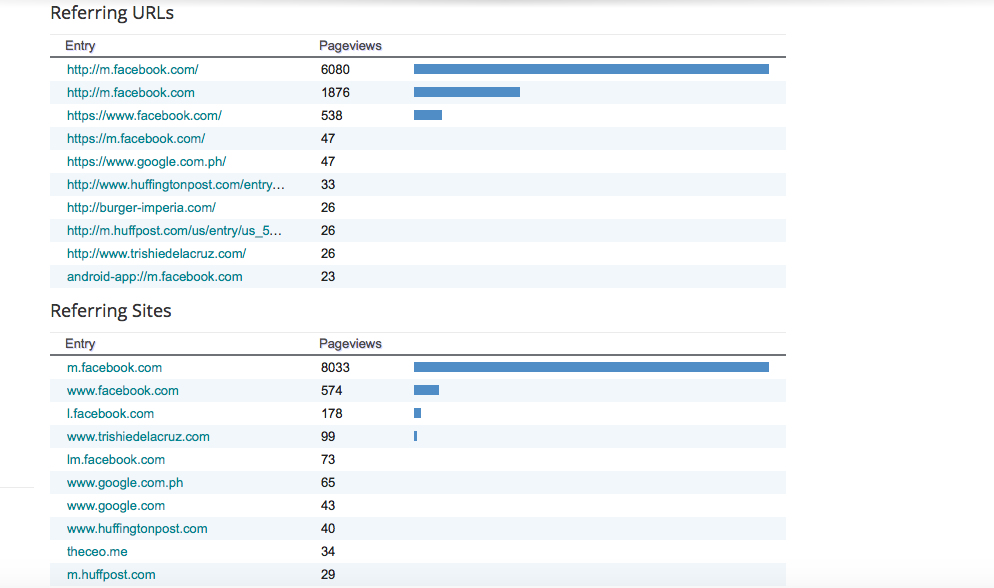Open the m.huffpost.com/us/entry URL link
Image resolution: width=994 pixels, height=588 pixels.
[174, 231]
